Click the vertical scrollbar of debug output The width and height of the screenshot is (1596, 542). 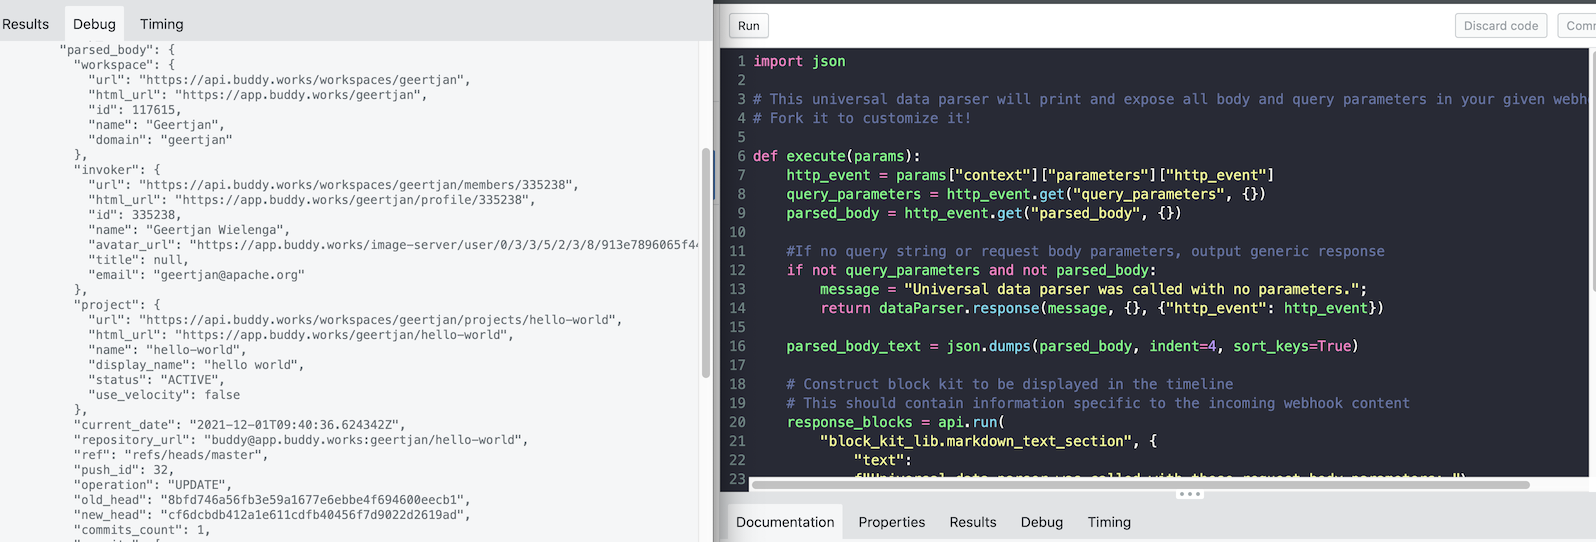(706, 262)
